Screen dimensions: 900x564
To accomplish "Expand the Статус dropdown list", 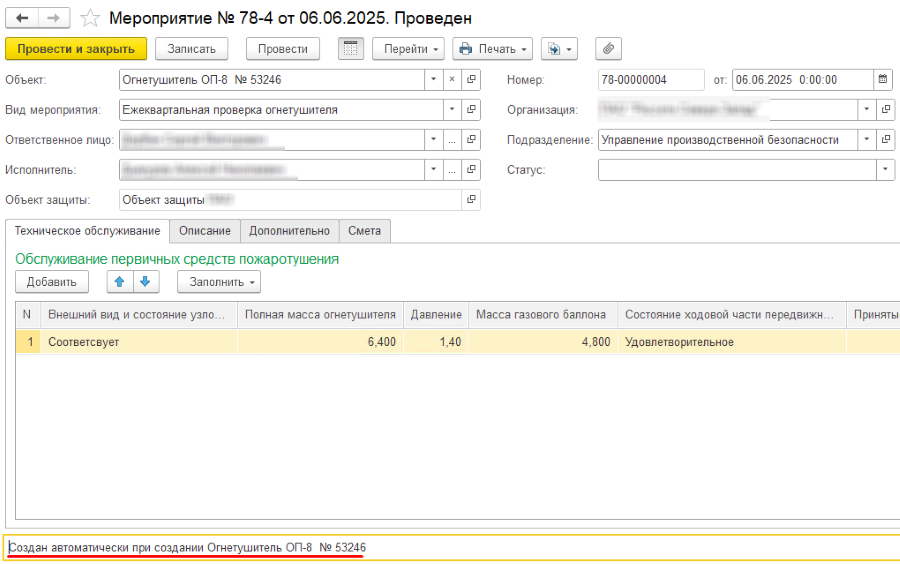I will [x=885, y=170].
